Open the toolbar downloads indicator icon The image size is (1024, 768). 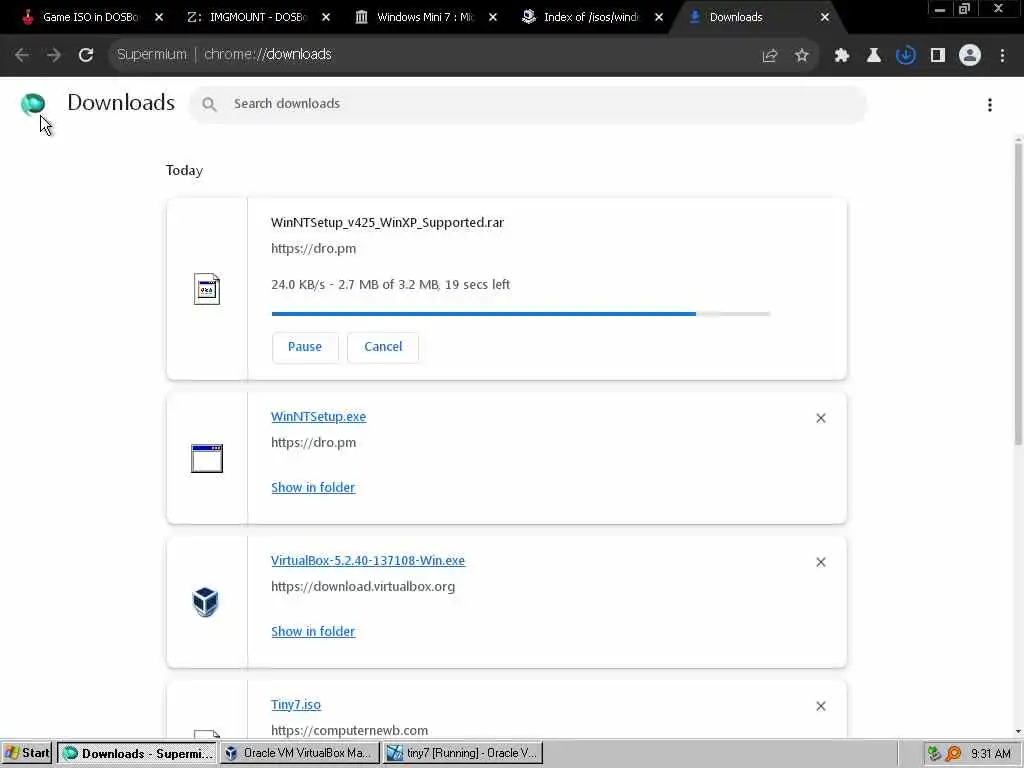906,56
